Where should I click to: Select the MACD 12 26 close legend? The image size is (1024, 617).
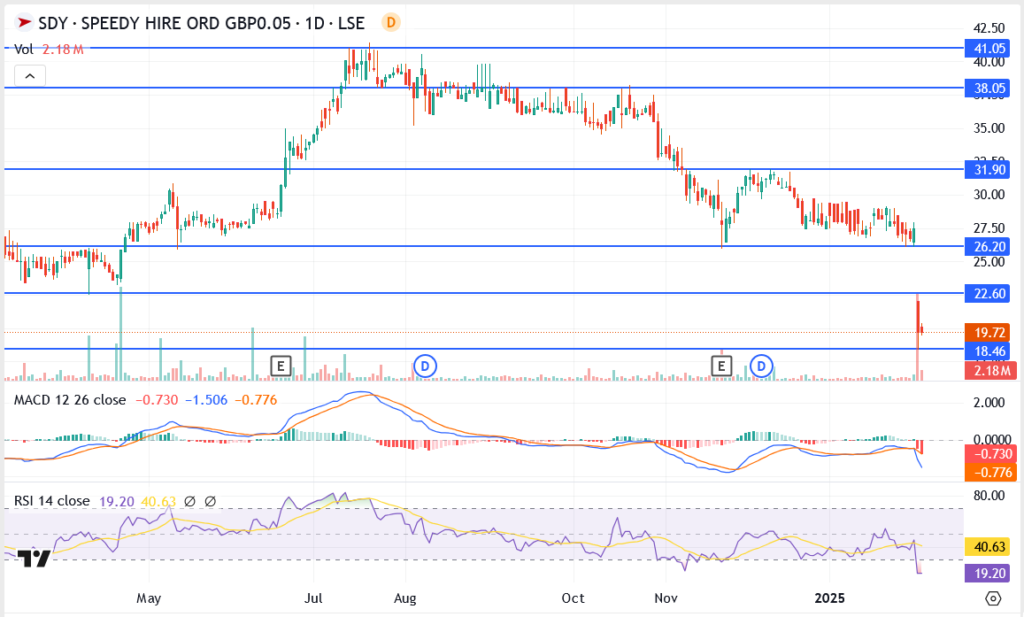click(70, 400)
